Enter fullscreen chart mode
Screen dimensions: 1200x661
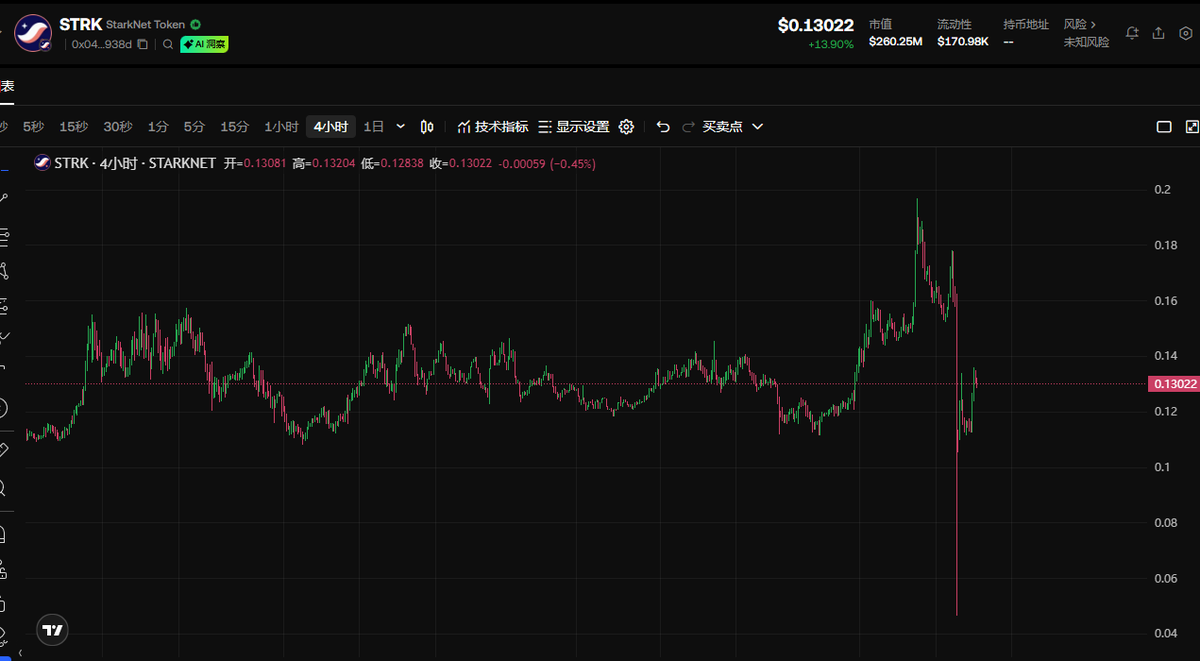1191,127
